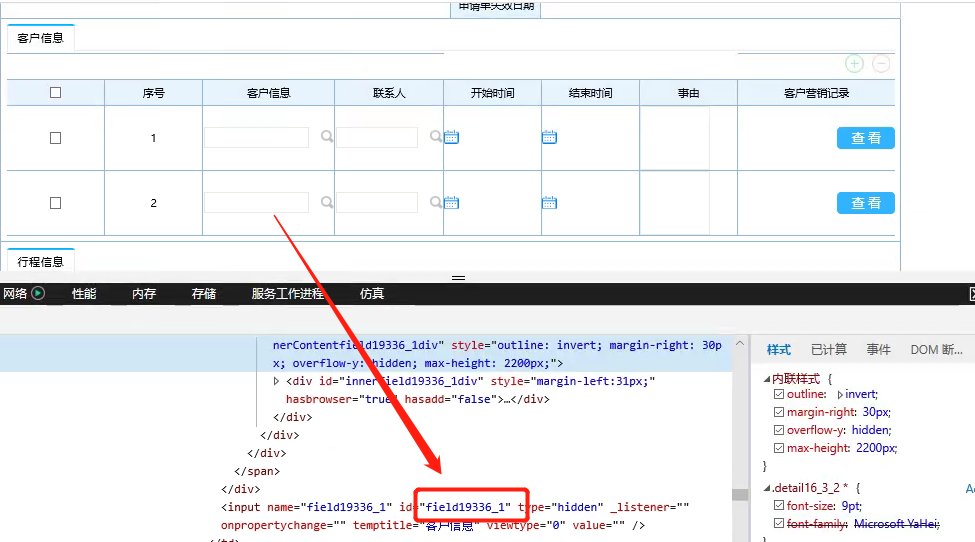The image size is (975, 542).
Task: Open contact search magnifier in row 2
Action: coord(436,202)
